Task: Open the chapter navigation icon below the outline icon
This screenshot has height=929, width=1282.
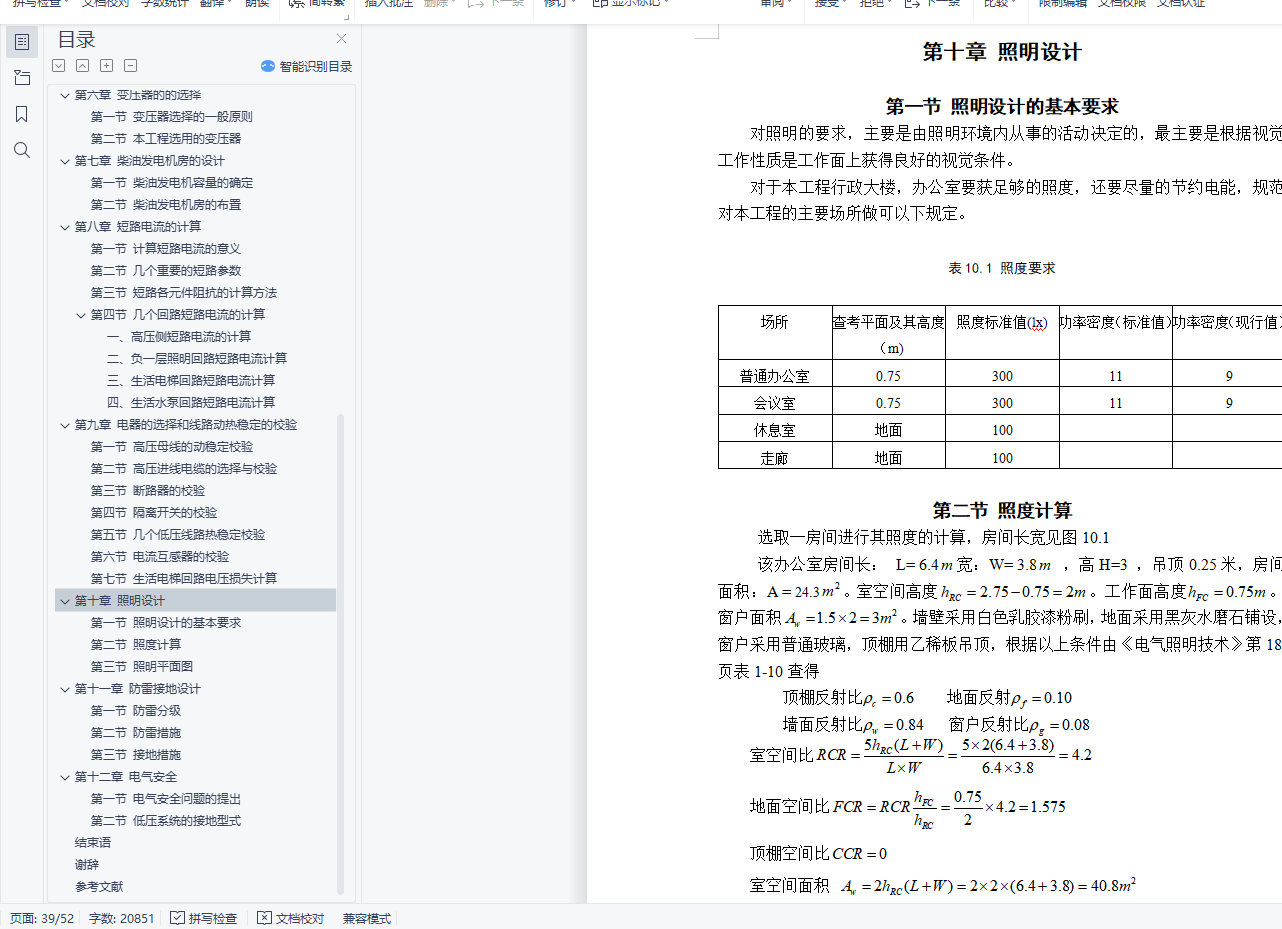Action: pyautogui.click(x=22, y=78)
